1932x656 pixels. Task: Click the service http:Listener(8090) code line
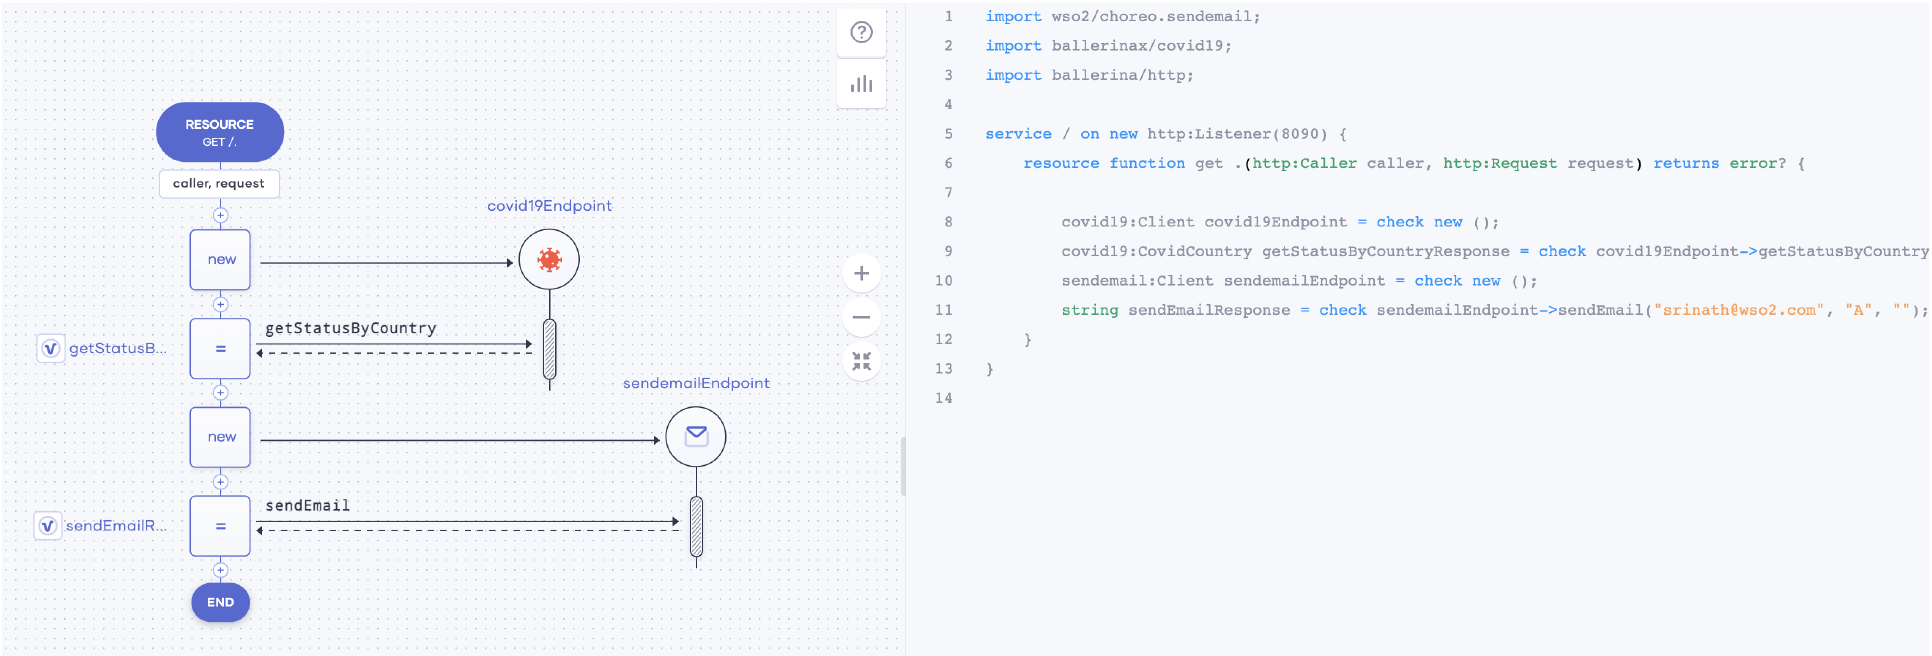(1166, 134)
